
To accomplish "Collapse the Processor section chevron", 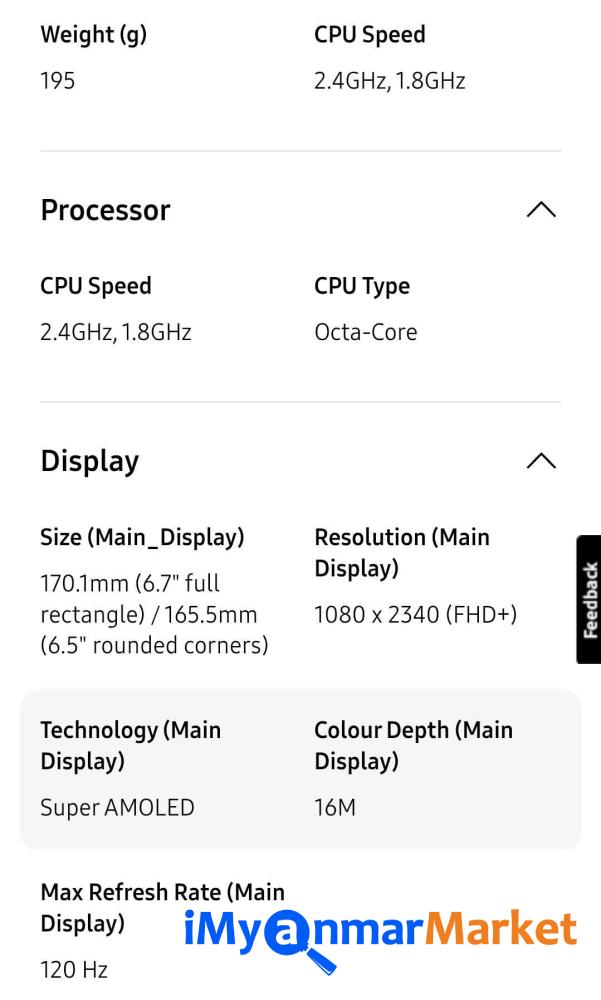I will (540, 210).
